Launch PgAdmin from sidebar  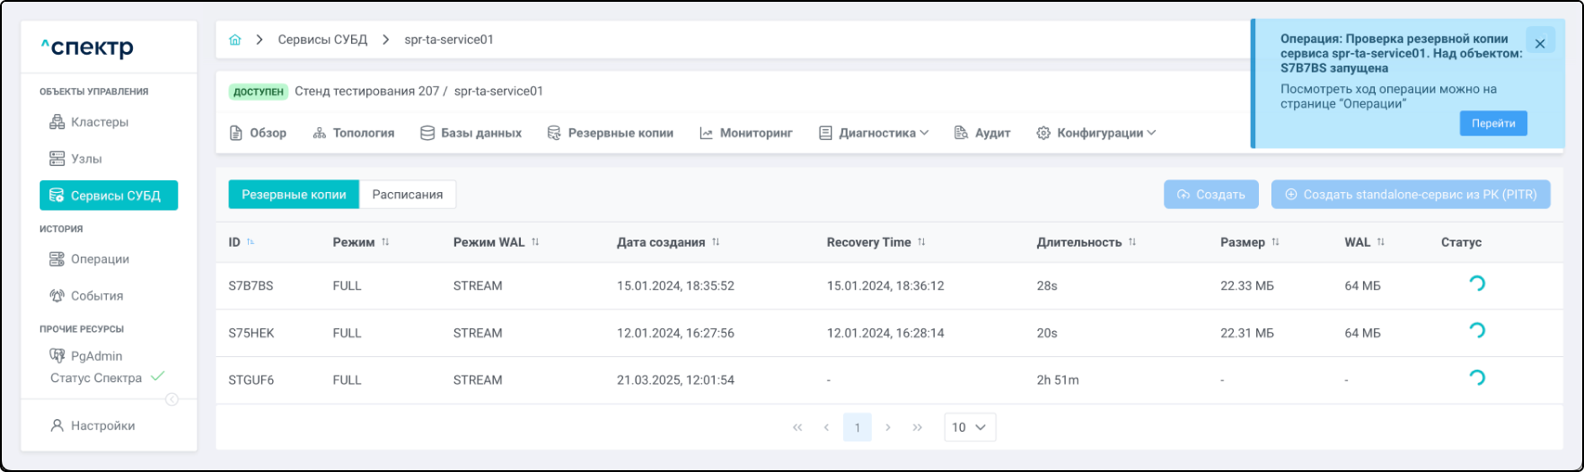point(96,356)
